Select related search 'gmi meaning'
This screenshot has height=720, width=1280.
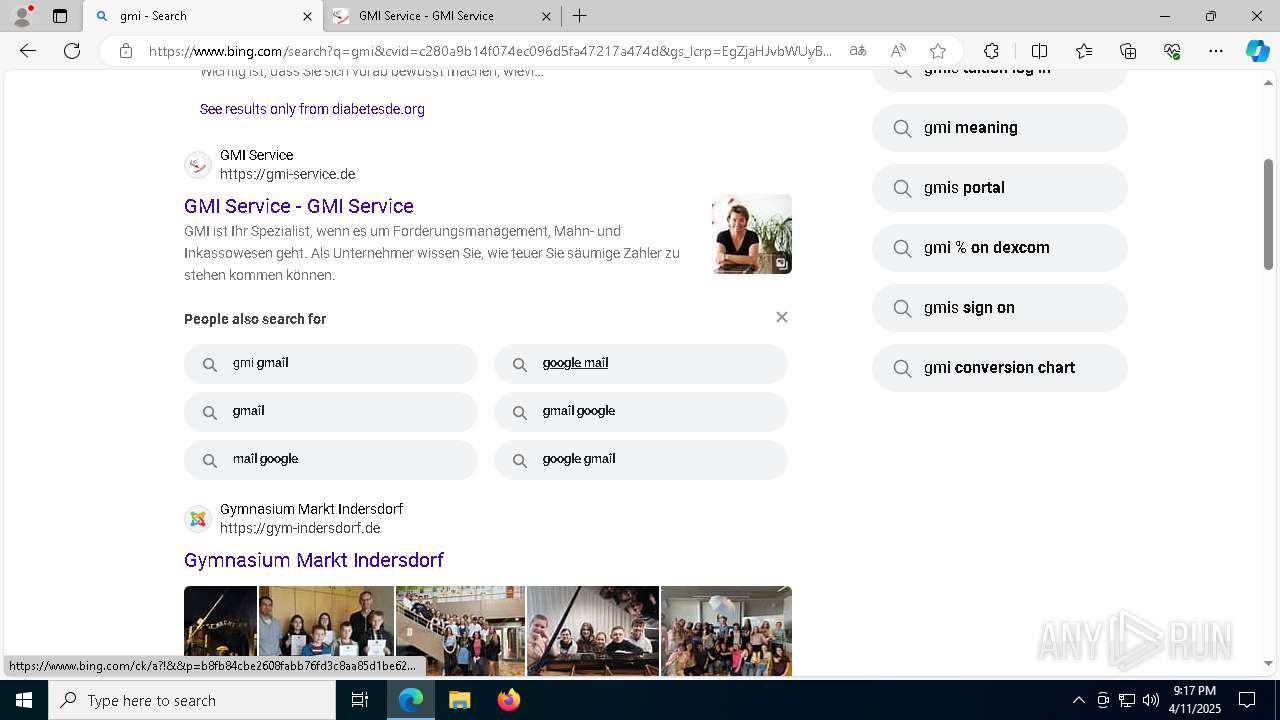pos(1000,128)
